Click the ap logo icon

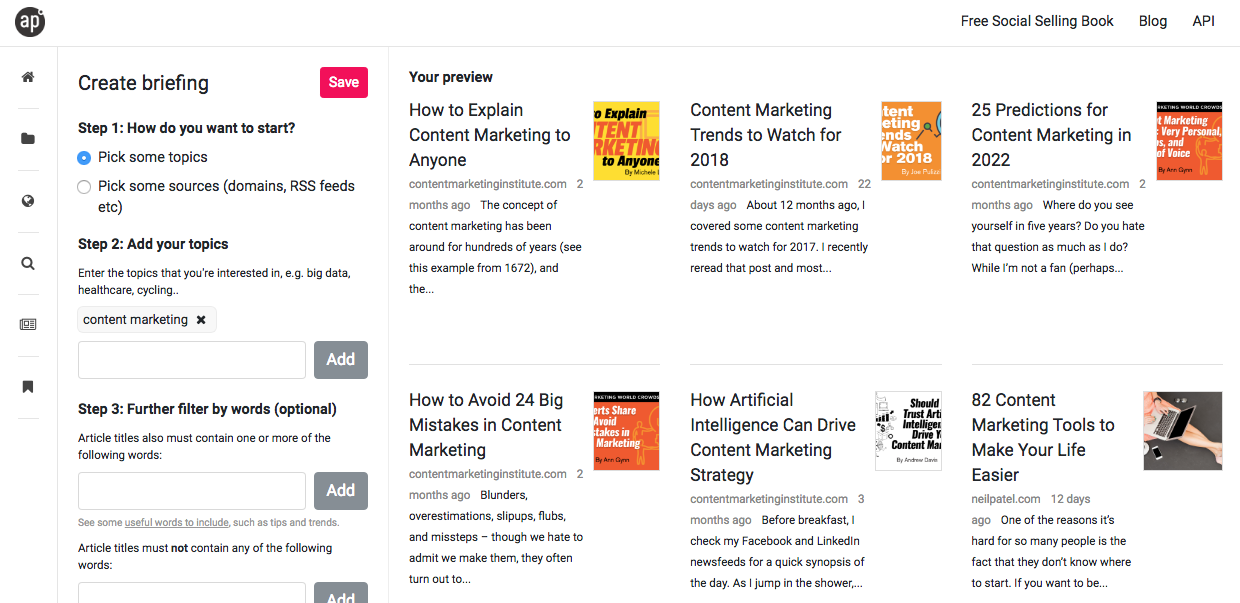[x=30, y=22]
